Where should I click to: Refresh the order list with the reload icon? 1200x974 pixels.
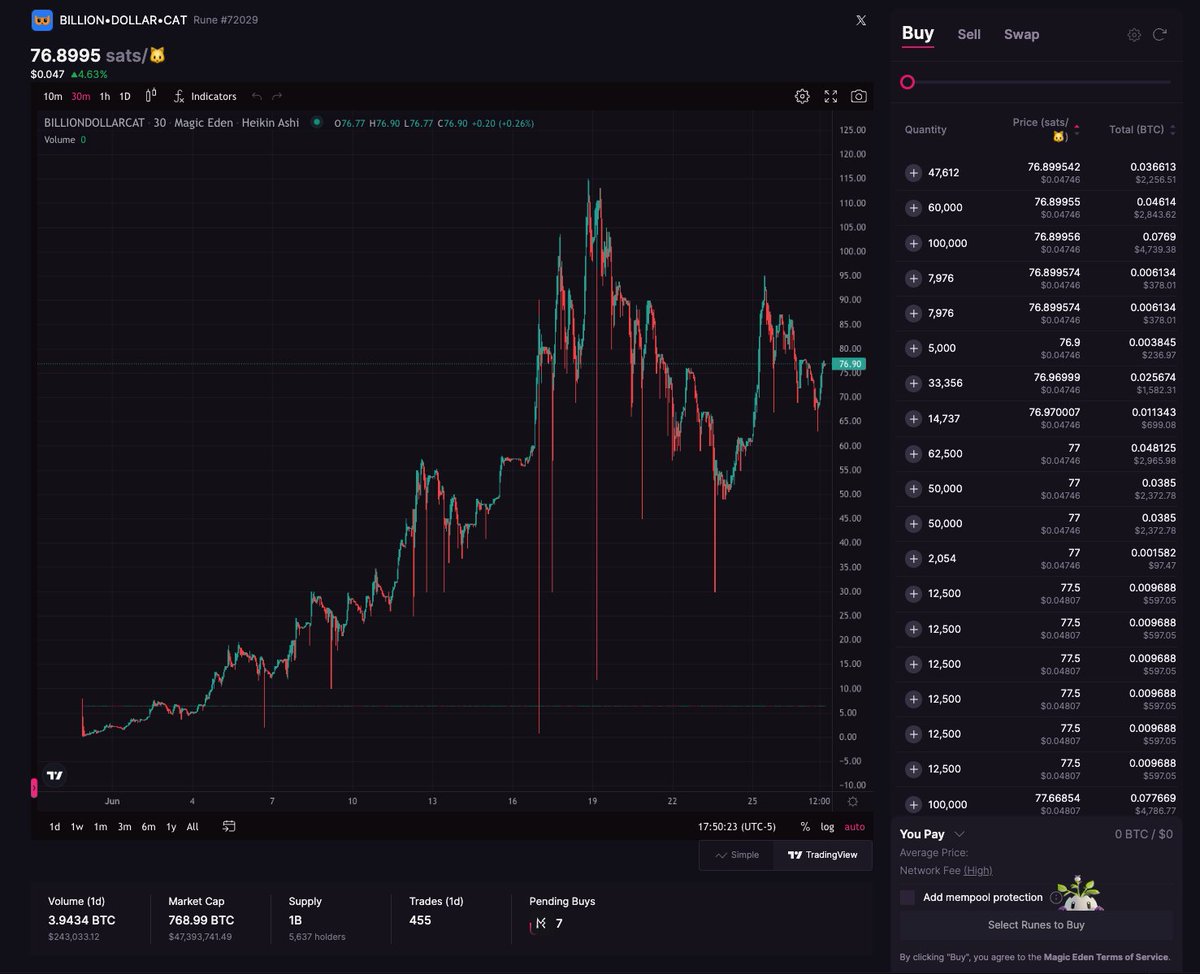tap(1160, 34)
